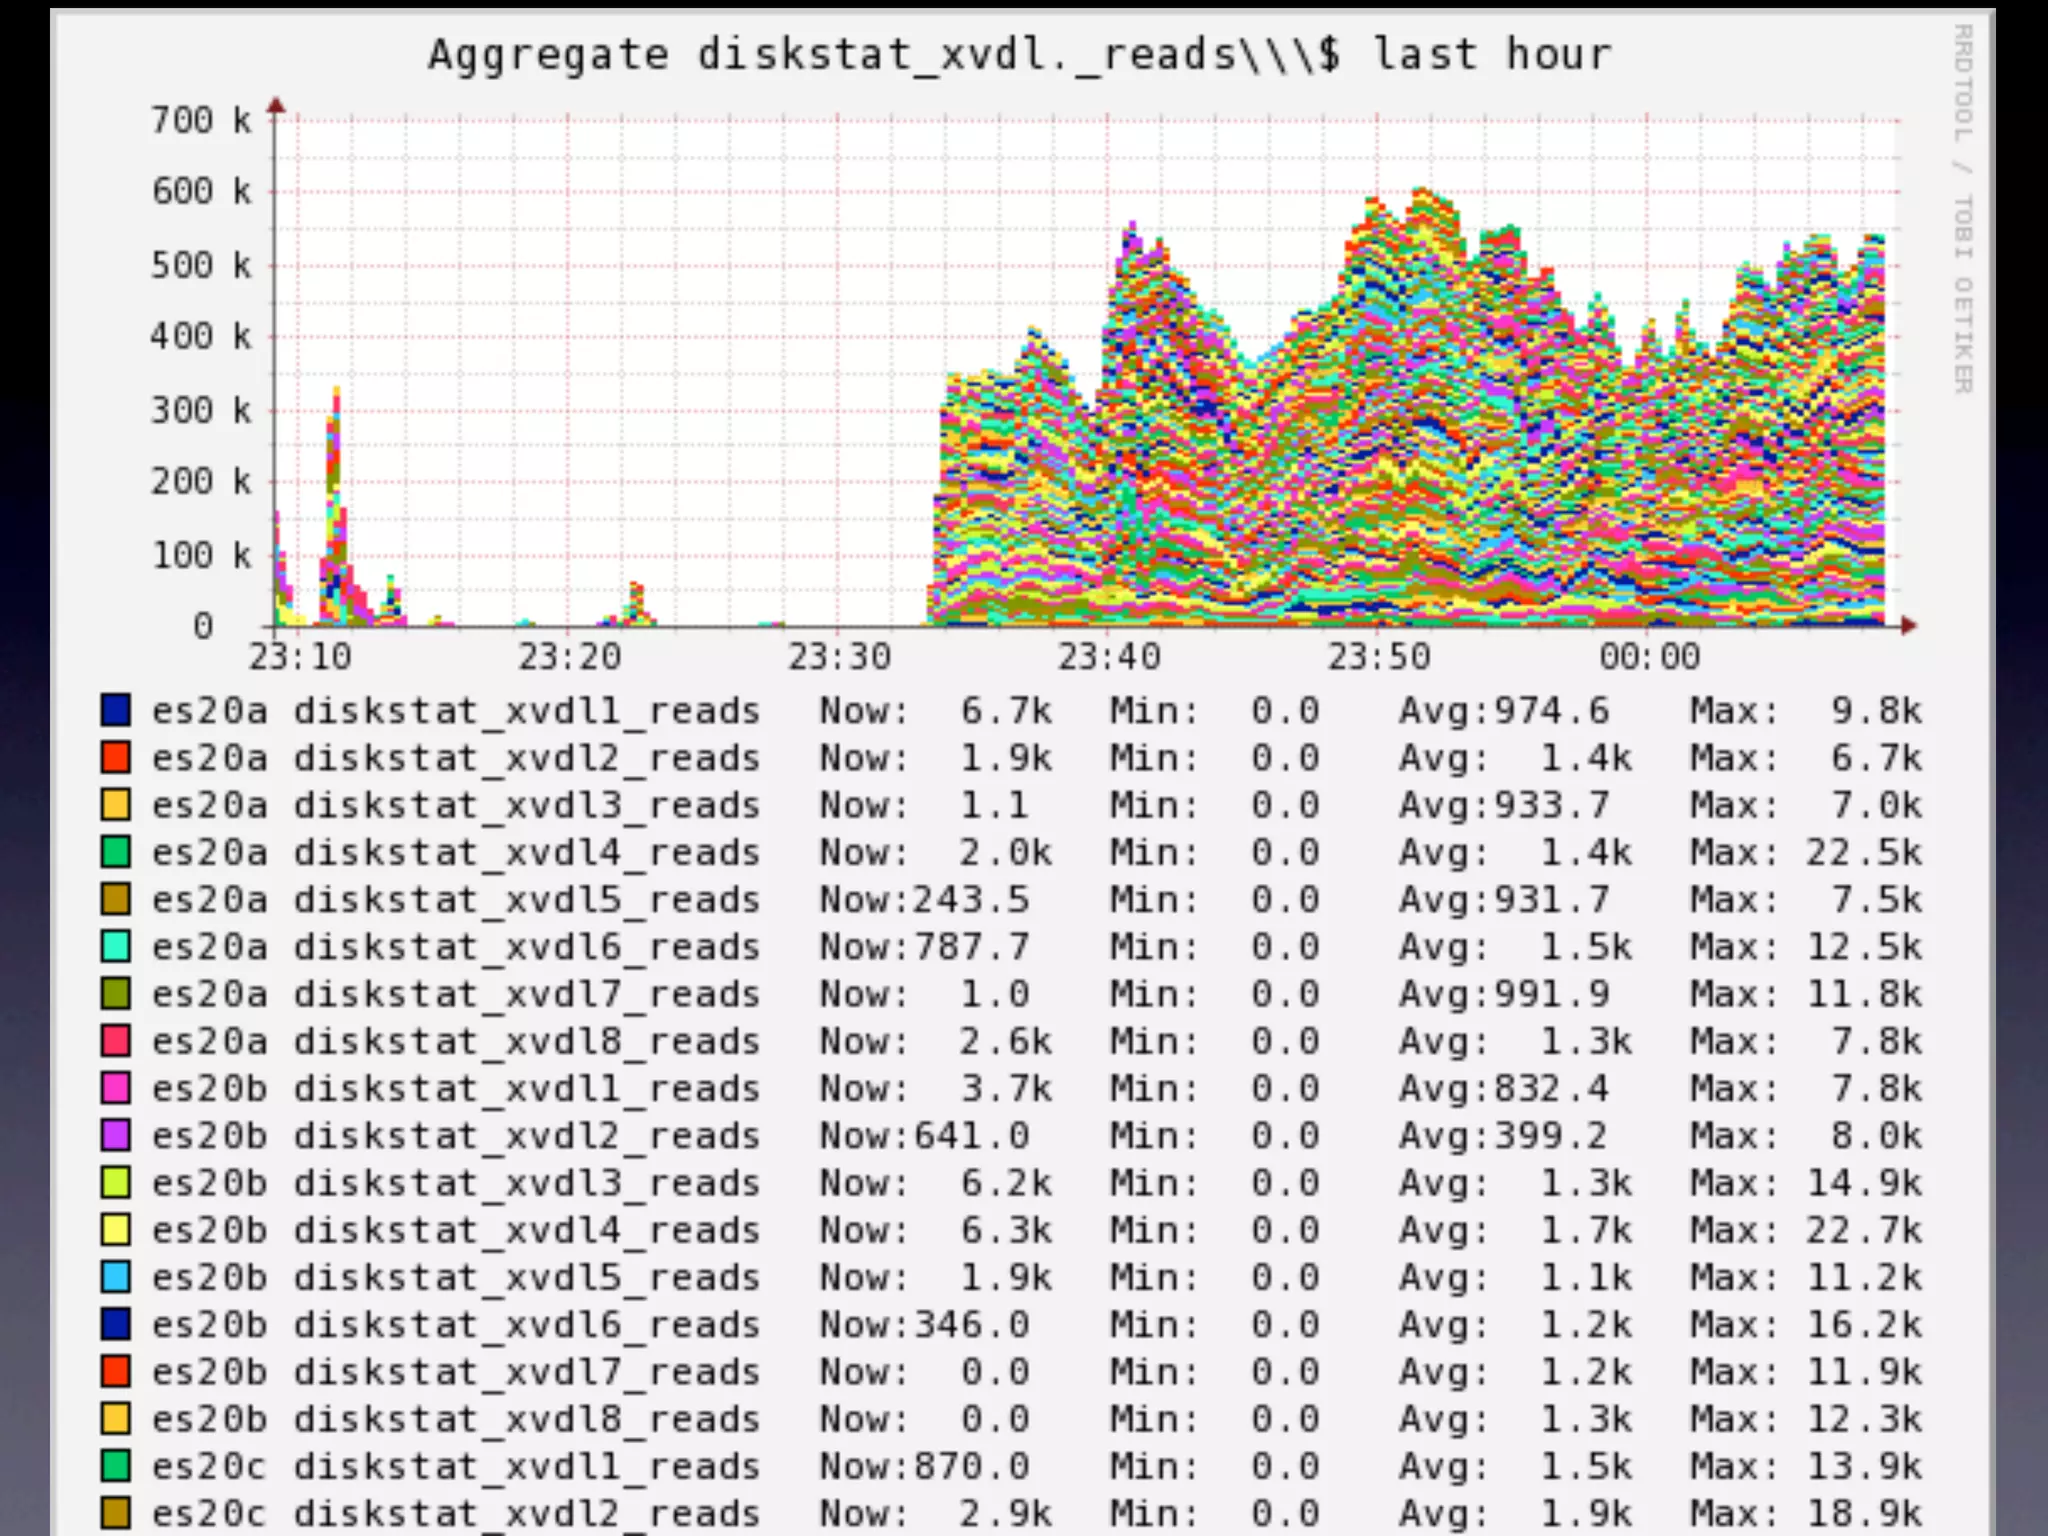Click the es20b xvdl2_reads purple swatch

point(116,1135)
